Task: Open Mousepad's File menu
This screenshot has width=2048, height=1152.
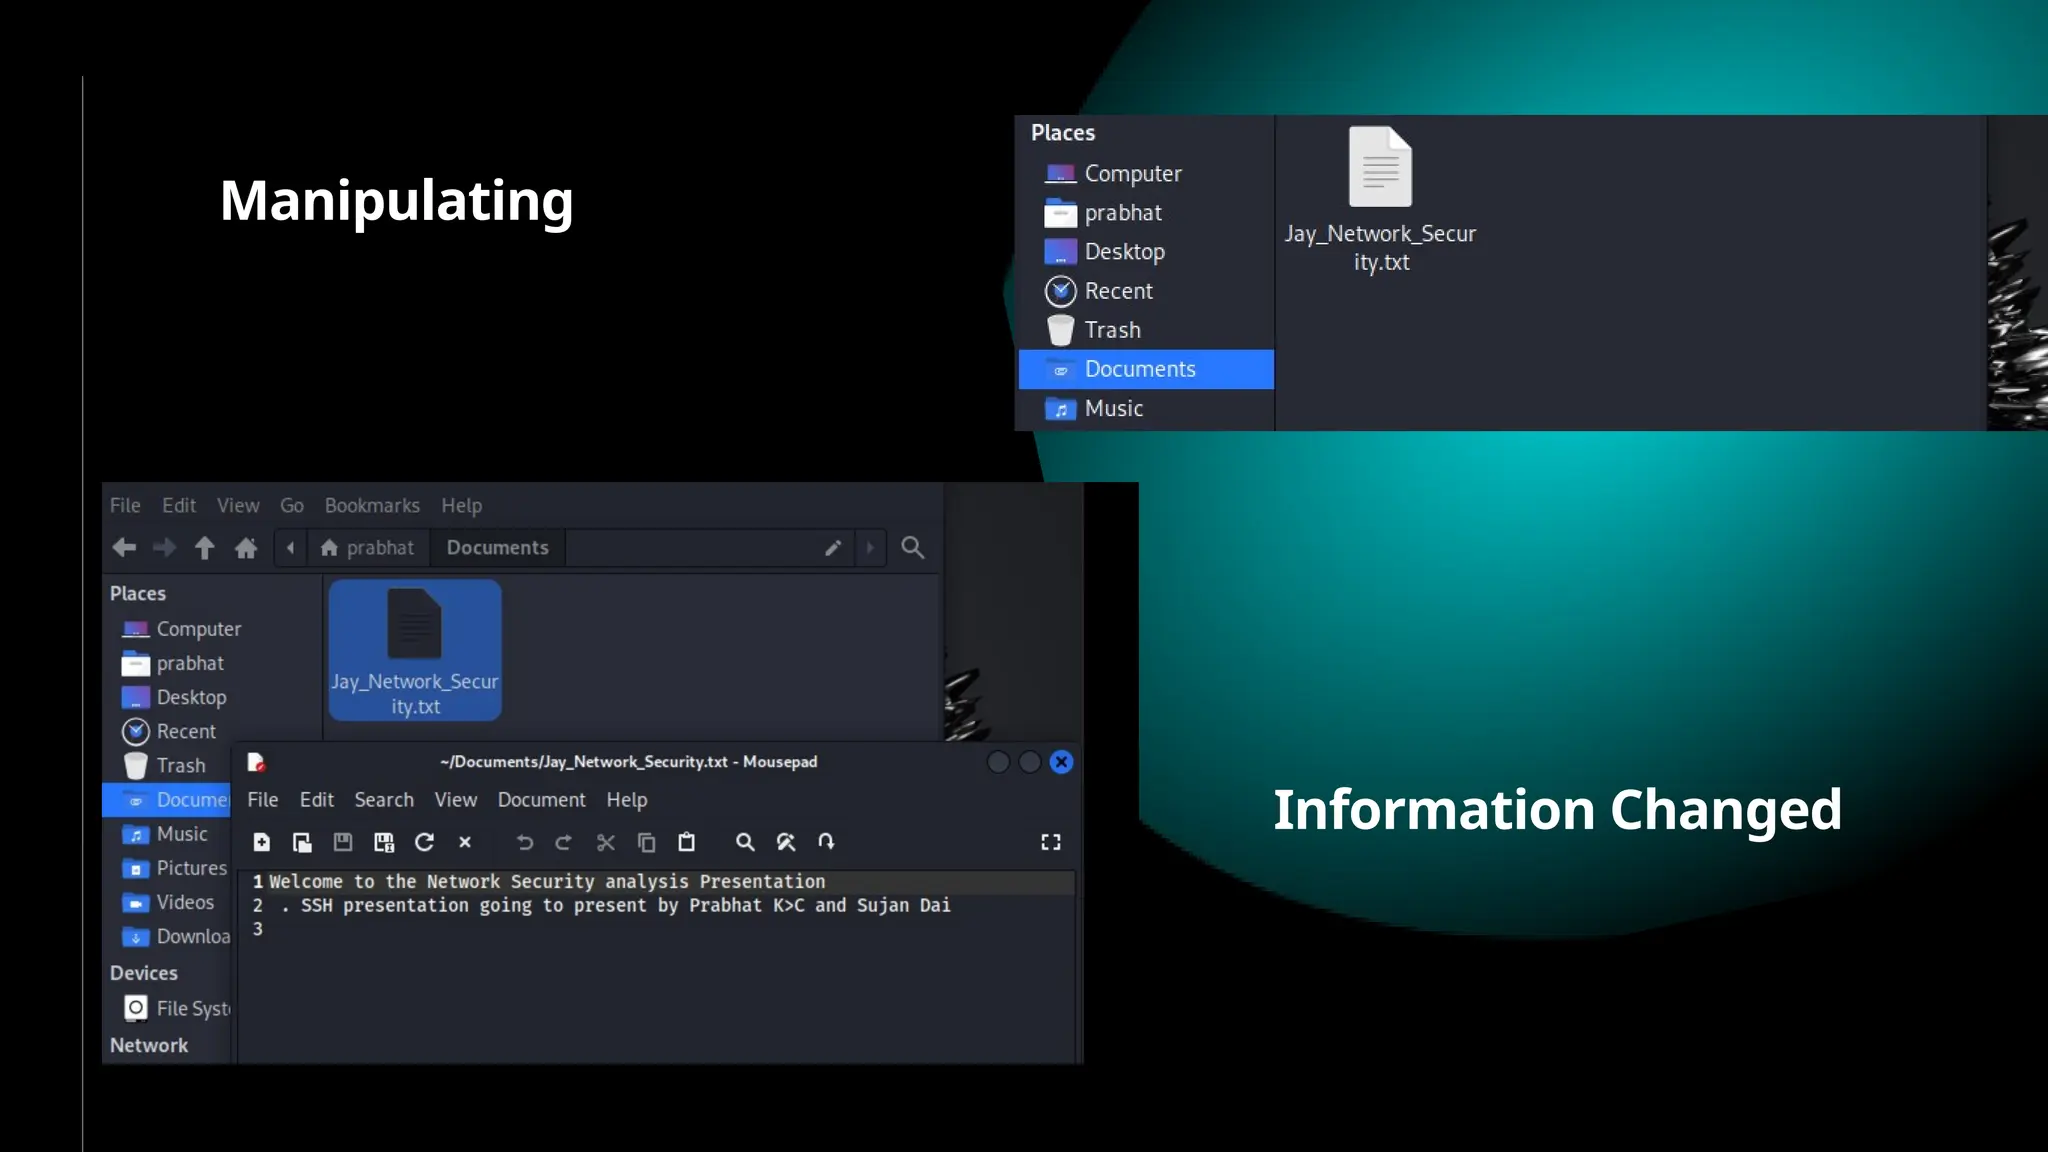Action: click(x=263, y=800)
